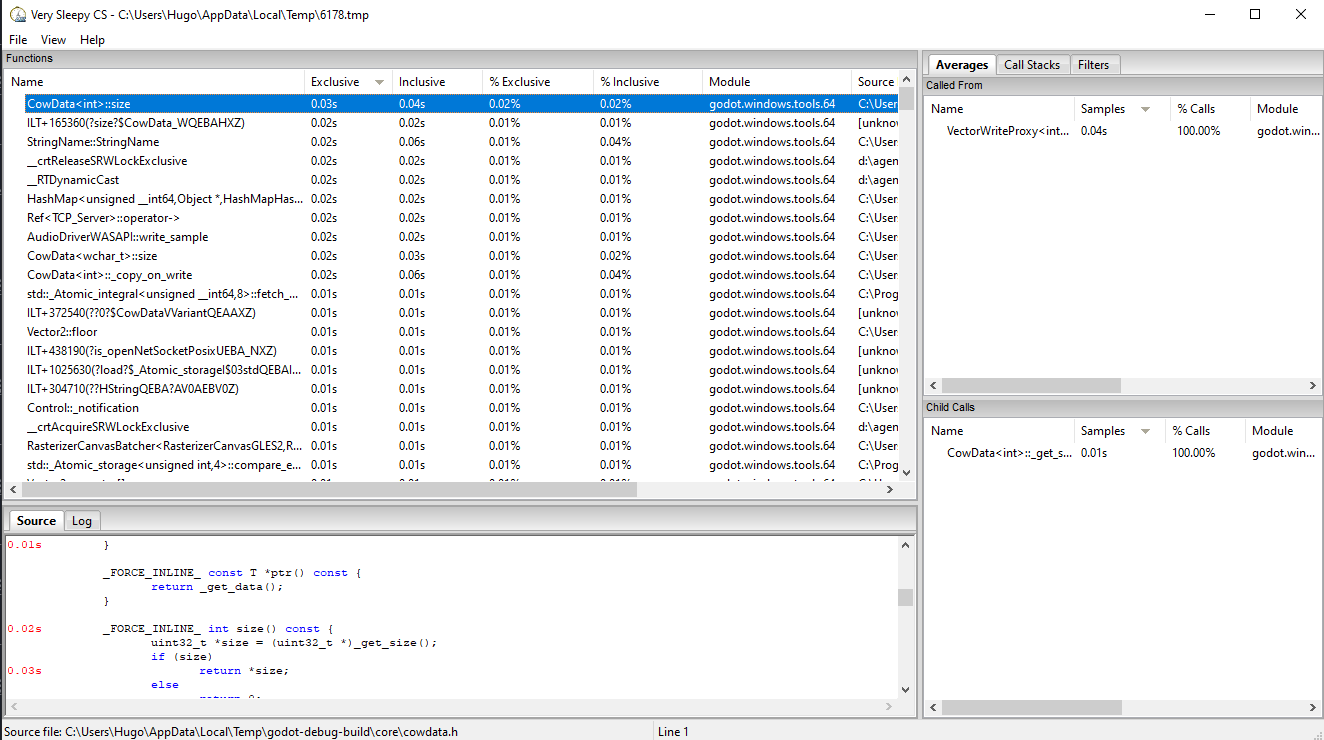Click the Source panel horizontal scrollbar
The width and height of the screenshot is (1324, 740).
click(450, 706)
